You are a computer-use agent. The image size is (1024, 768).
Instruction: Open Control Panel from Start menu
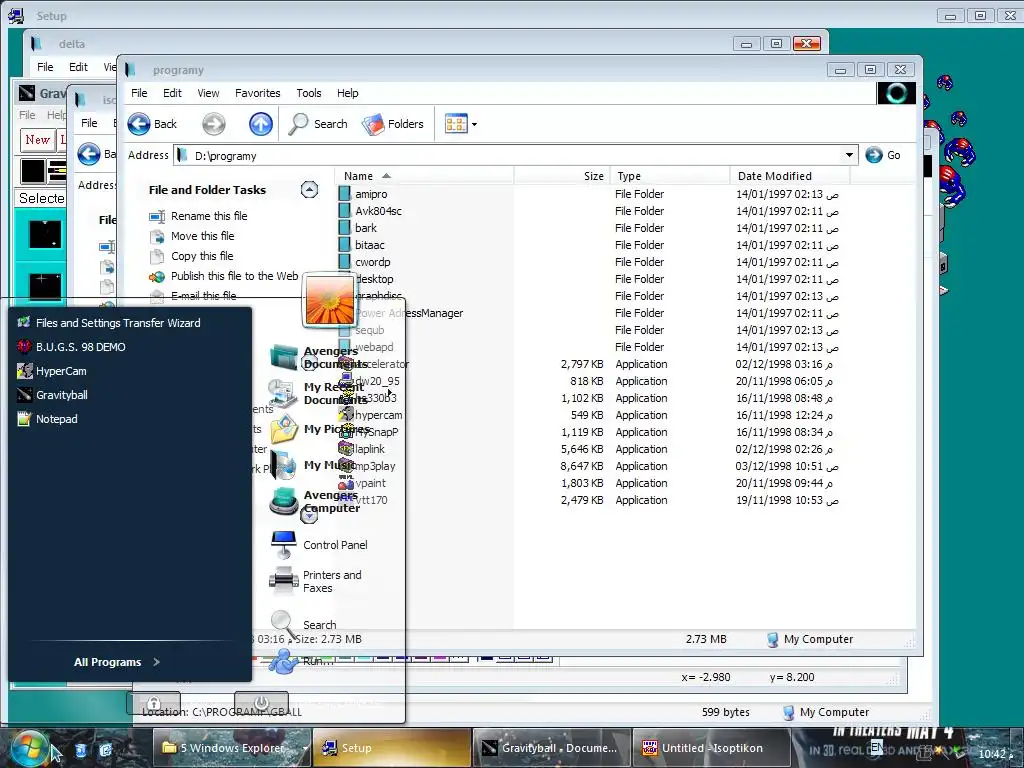coord(320,545)
